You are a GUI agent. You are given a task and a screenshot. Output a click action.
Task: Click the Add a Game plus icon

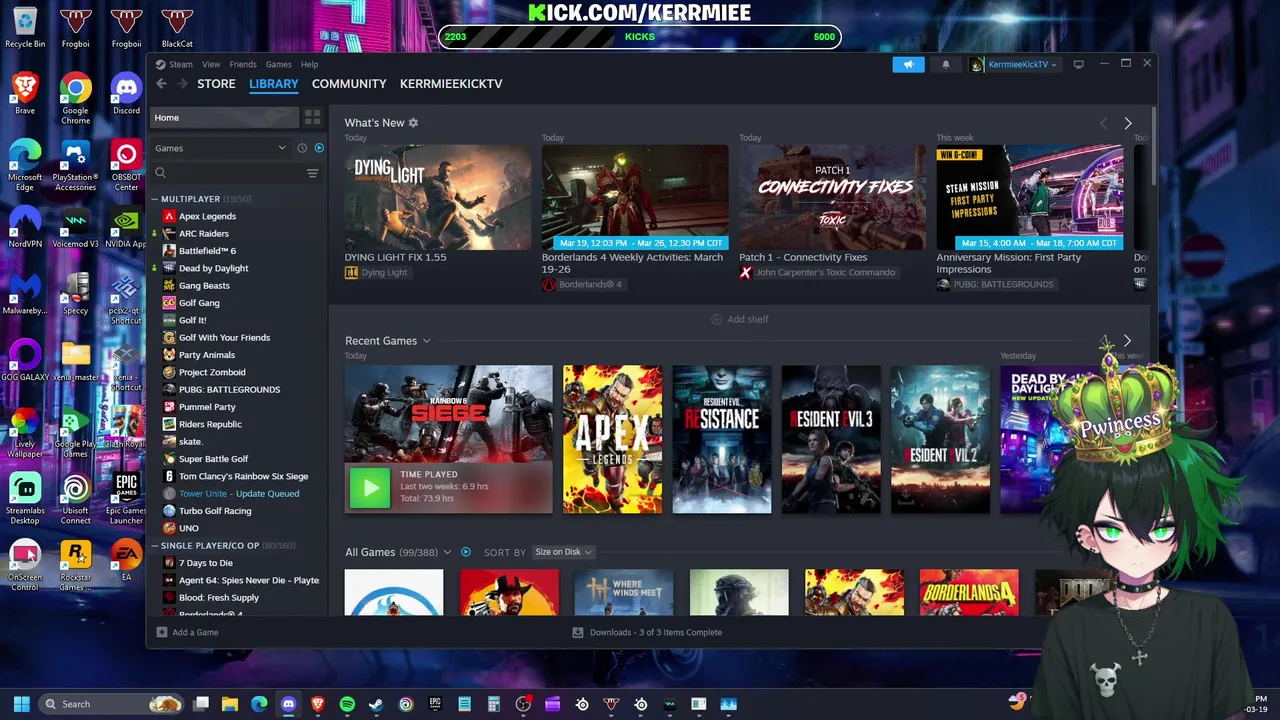[x=162, y=632]
